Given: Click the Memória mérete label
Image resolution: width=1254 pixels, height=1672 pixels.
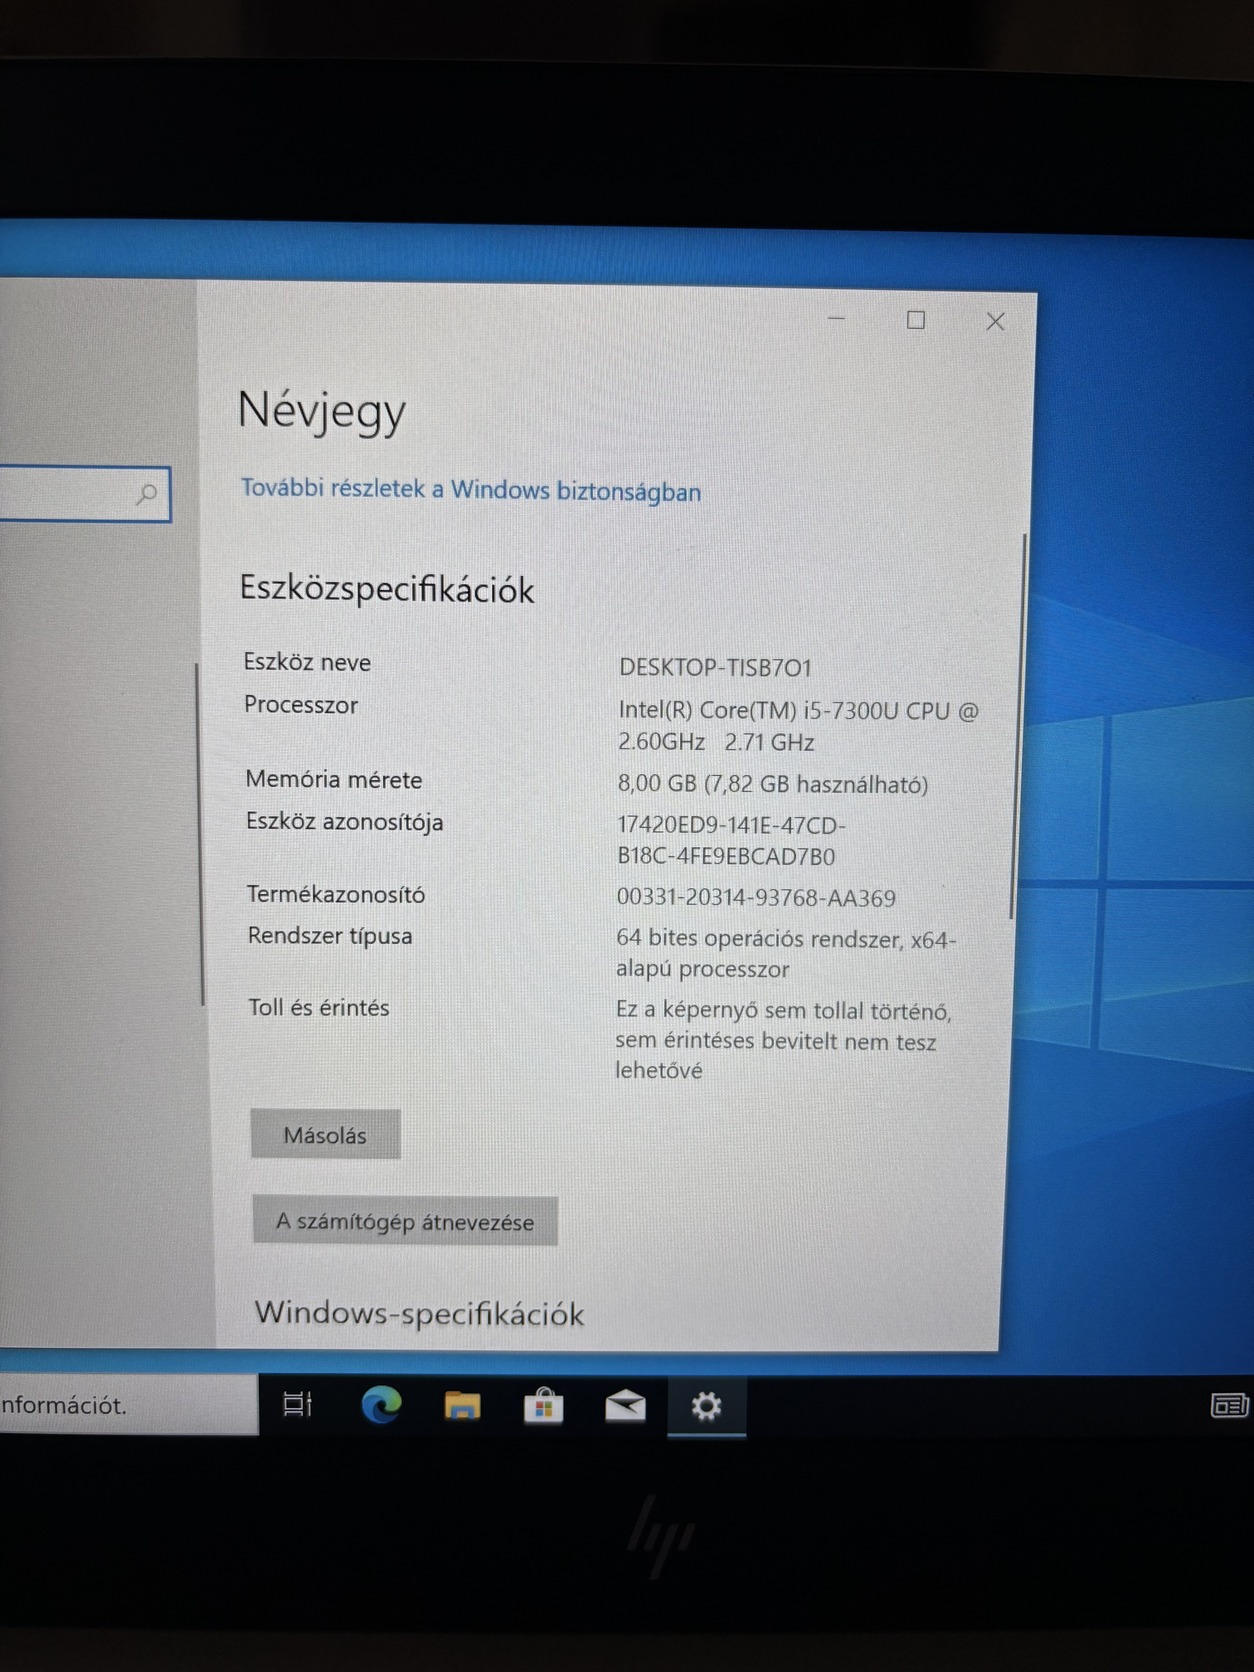Looking at the screenshot, I should (x=334, y=779).
